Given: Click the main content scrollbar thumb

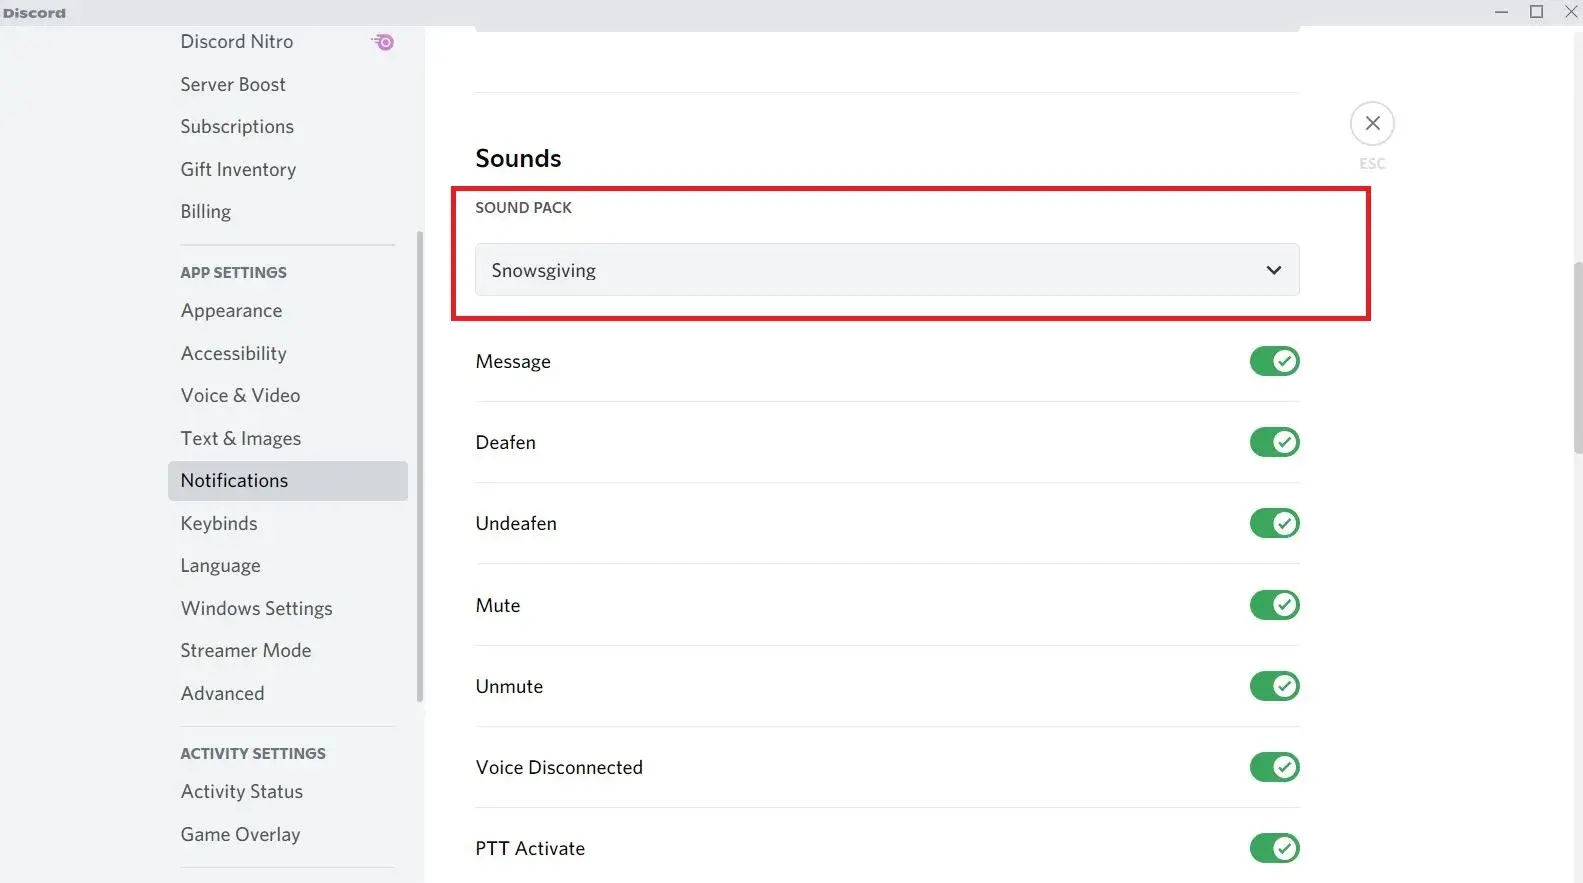Looking at the screenshot, I should [x=1577, y=357].
